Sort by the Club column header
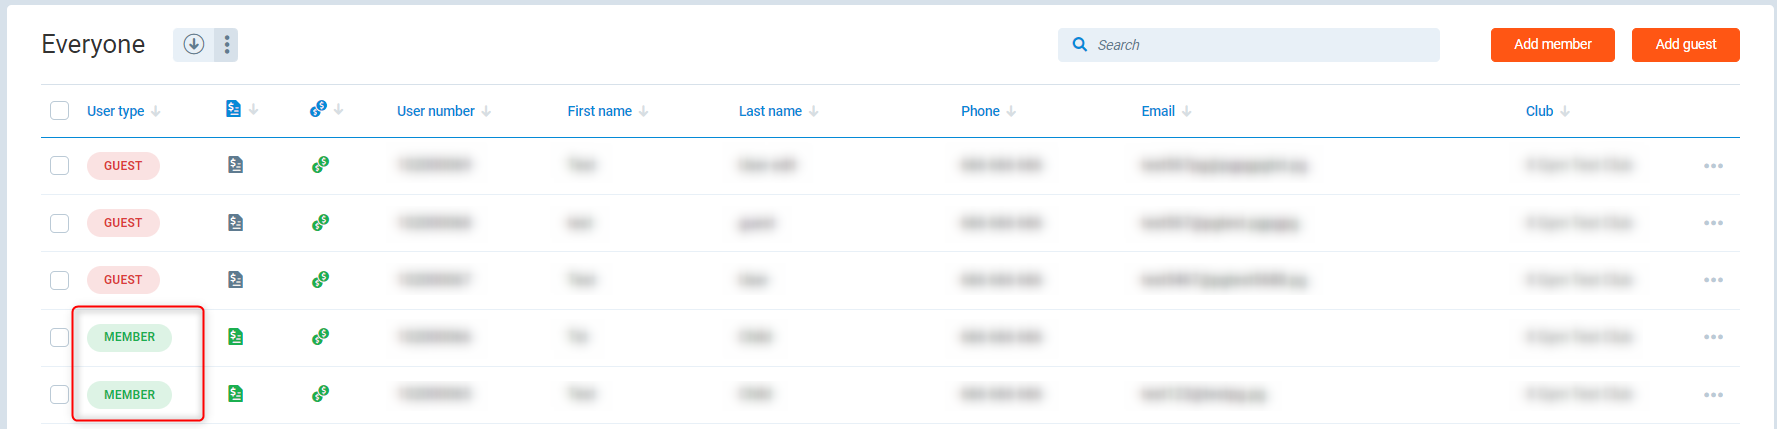This screenshot has width=1777, height=429. point(1539,111)
